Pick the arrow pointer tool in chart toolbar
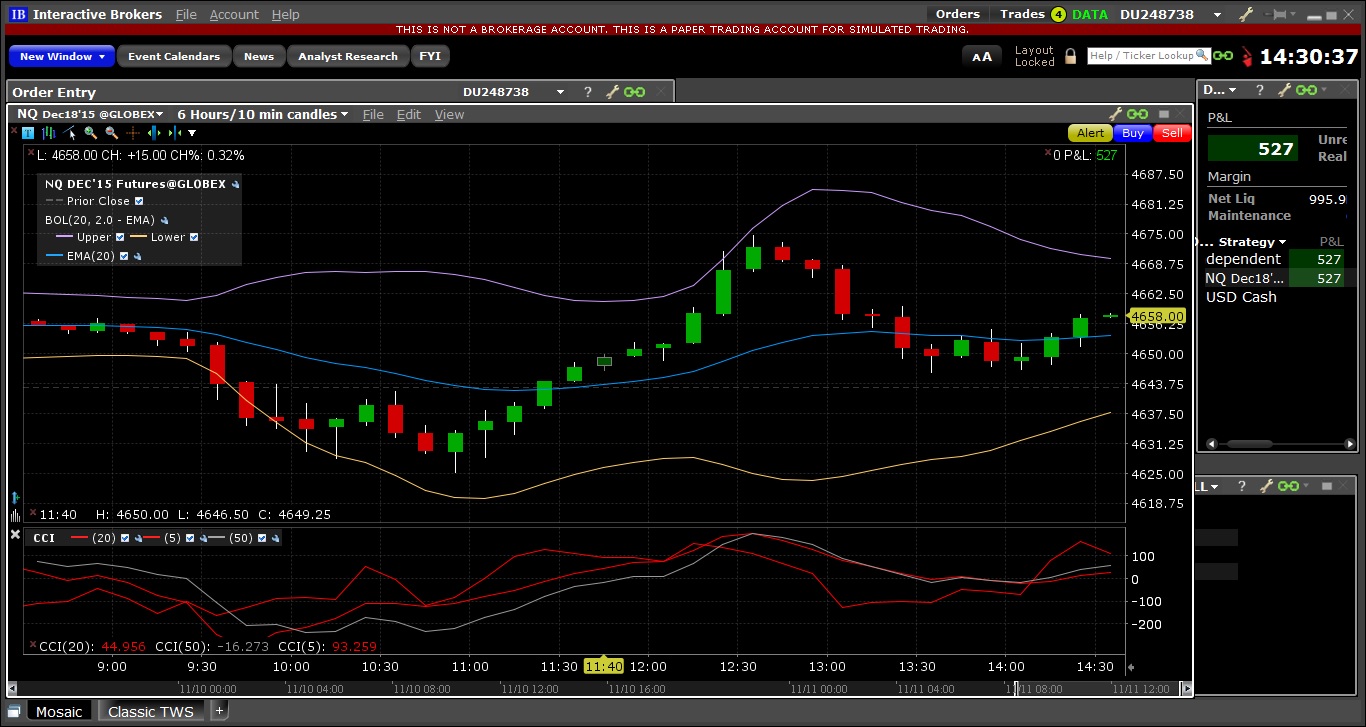 click(69, 133)
